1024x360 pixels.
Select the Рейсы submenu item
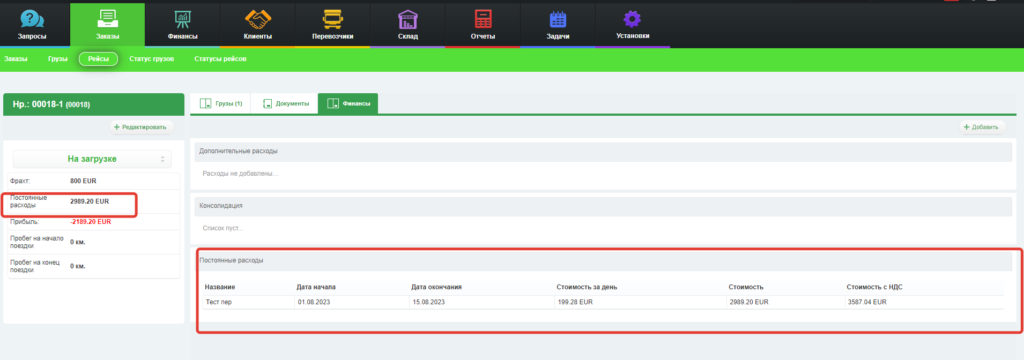click(98, 59)
